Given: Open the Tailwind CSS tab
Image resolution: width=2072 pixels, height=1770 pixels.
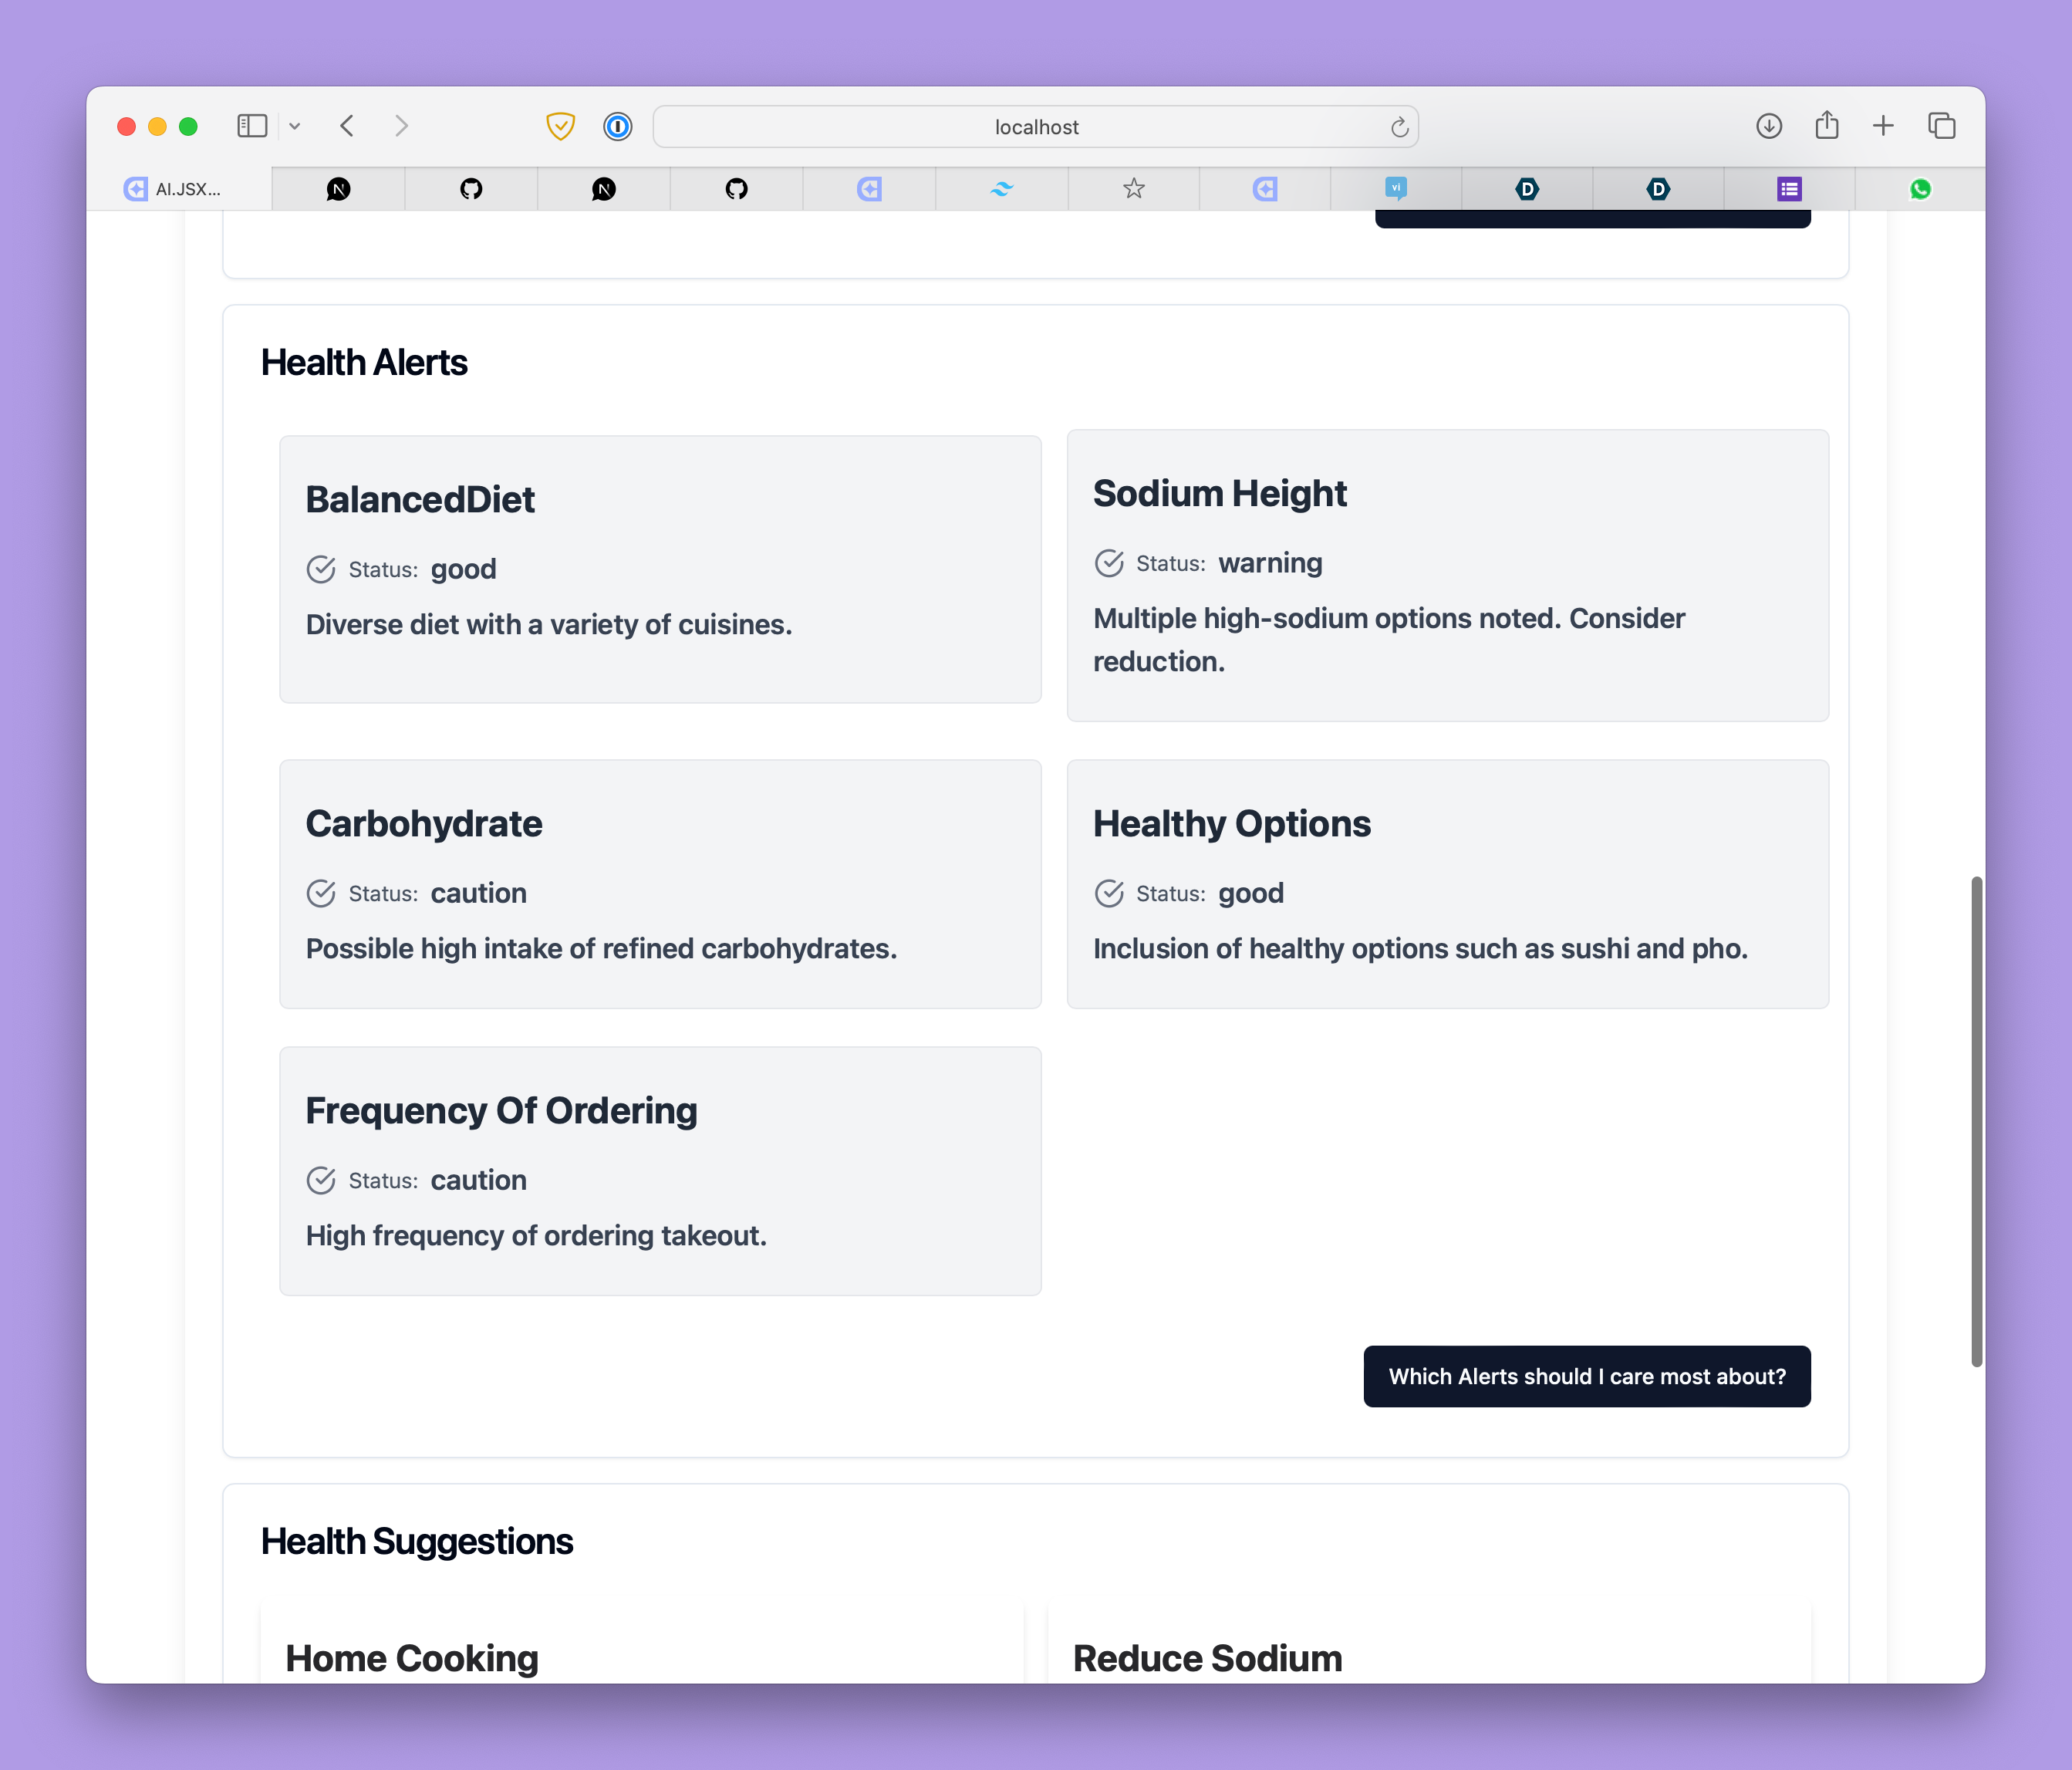Looking at the screenshot, I should (x=1001, y=189).
